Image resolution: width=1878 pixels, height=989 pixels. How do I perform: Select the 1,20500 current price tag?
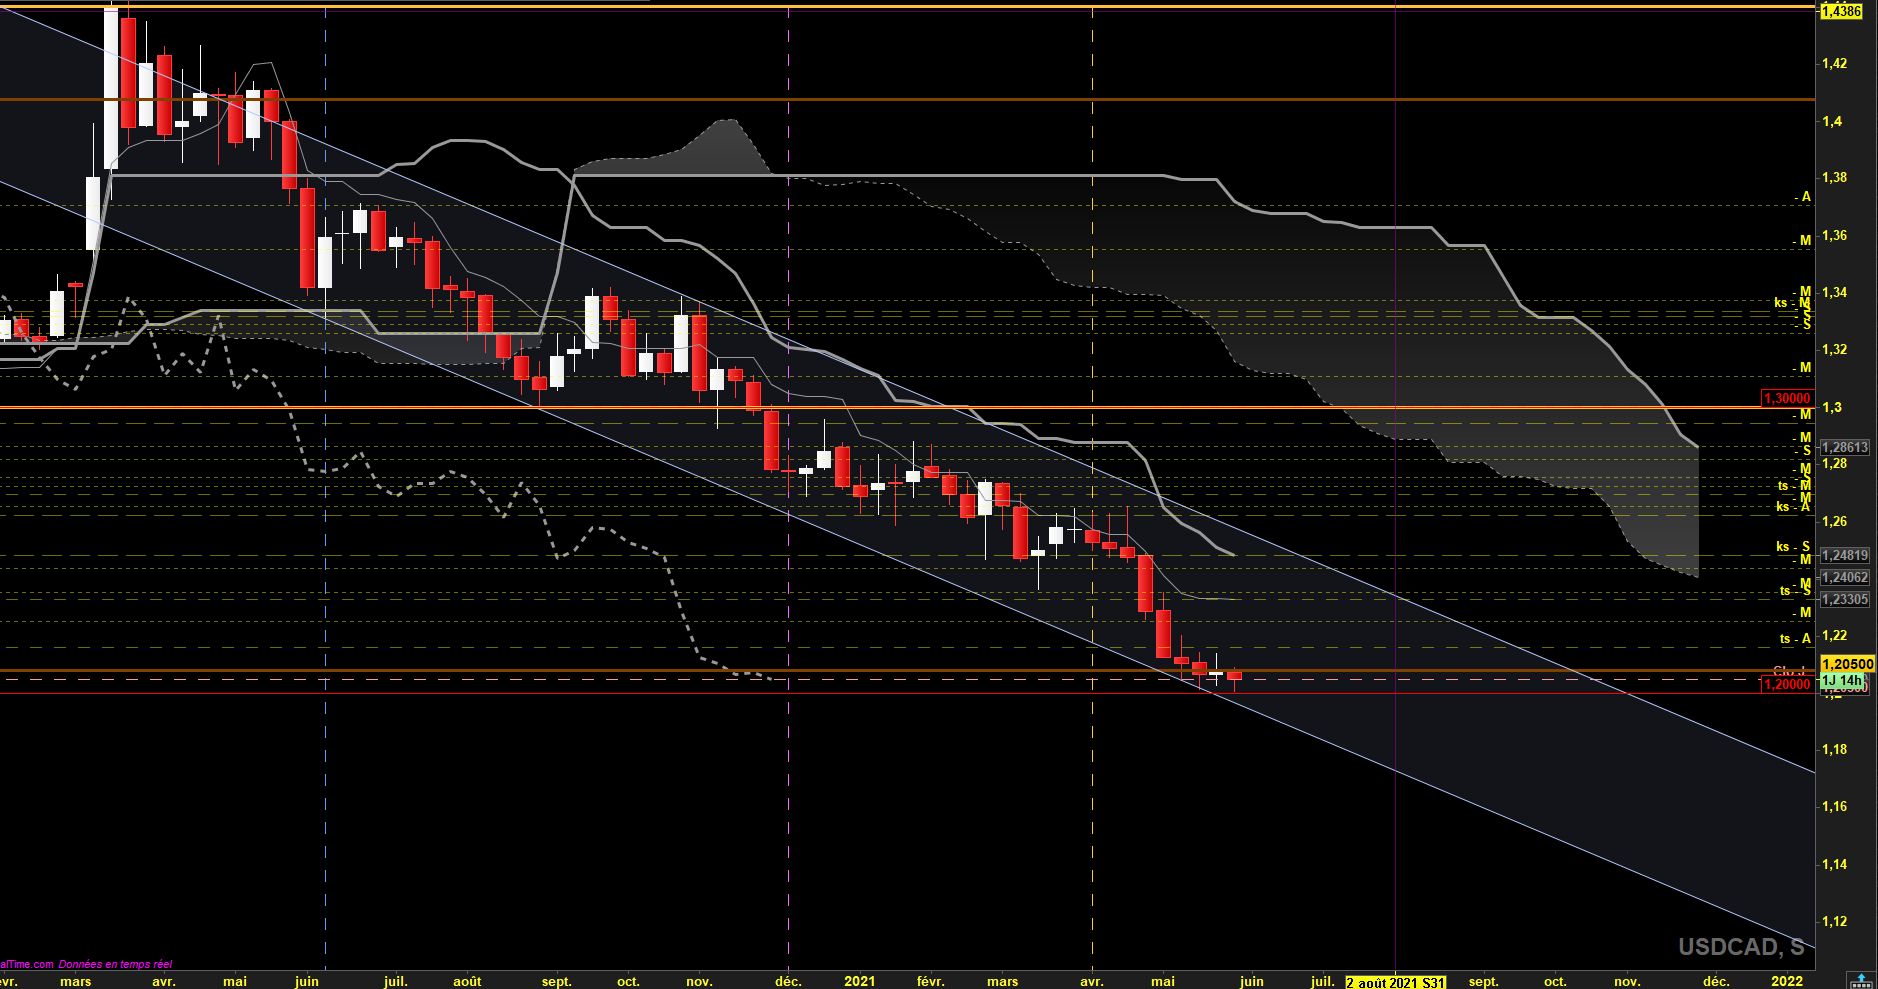click(x=1847, y=664)
